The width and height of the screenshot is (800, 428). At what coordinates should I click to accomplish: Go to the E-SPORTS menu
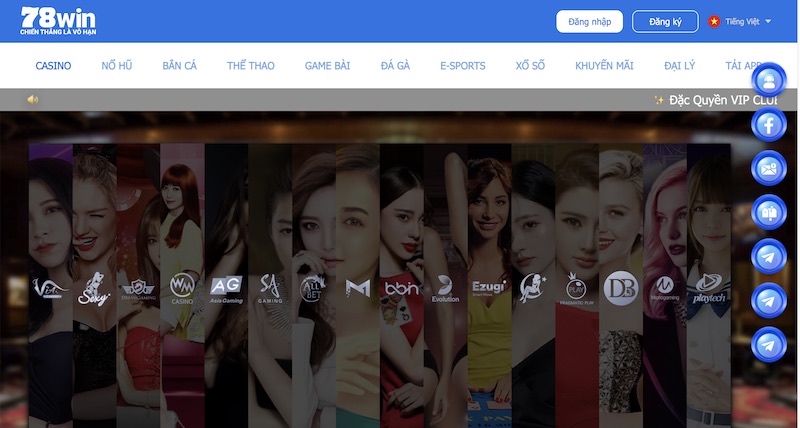click(463, 66)
